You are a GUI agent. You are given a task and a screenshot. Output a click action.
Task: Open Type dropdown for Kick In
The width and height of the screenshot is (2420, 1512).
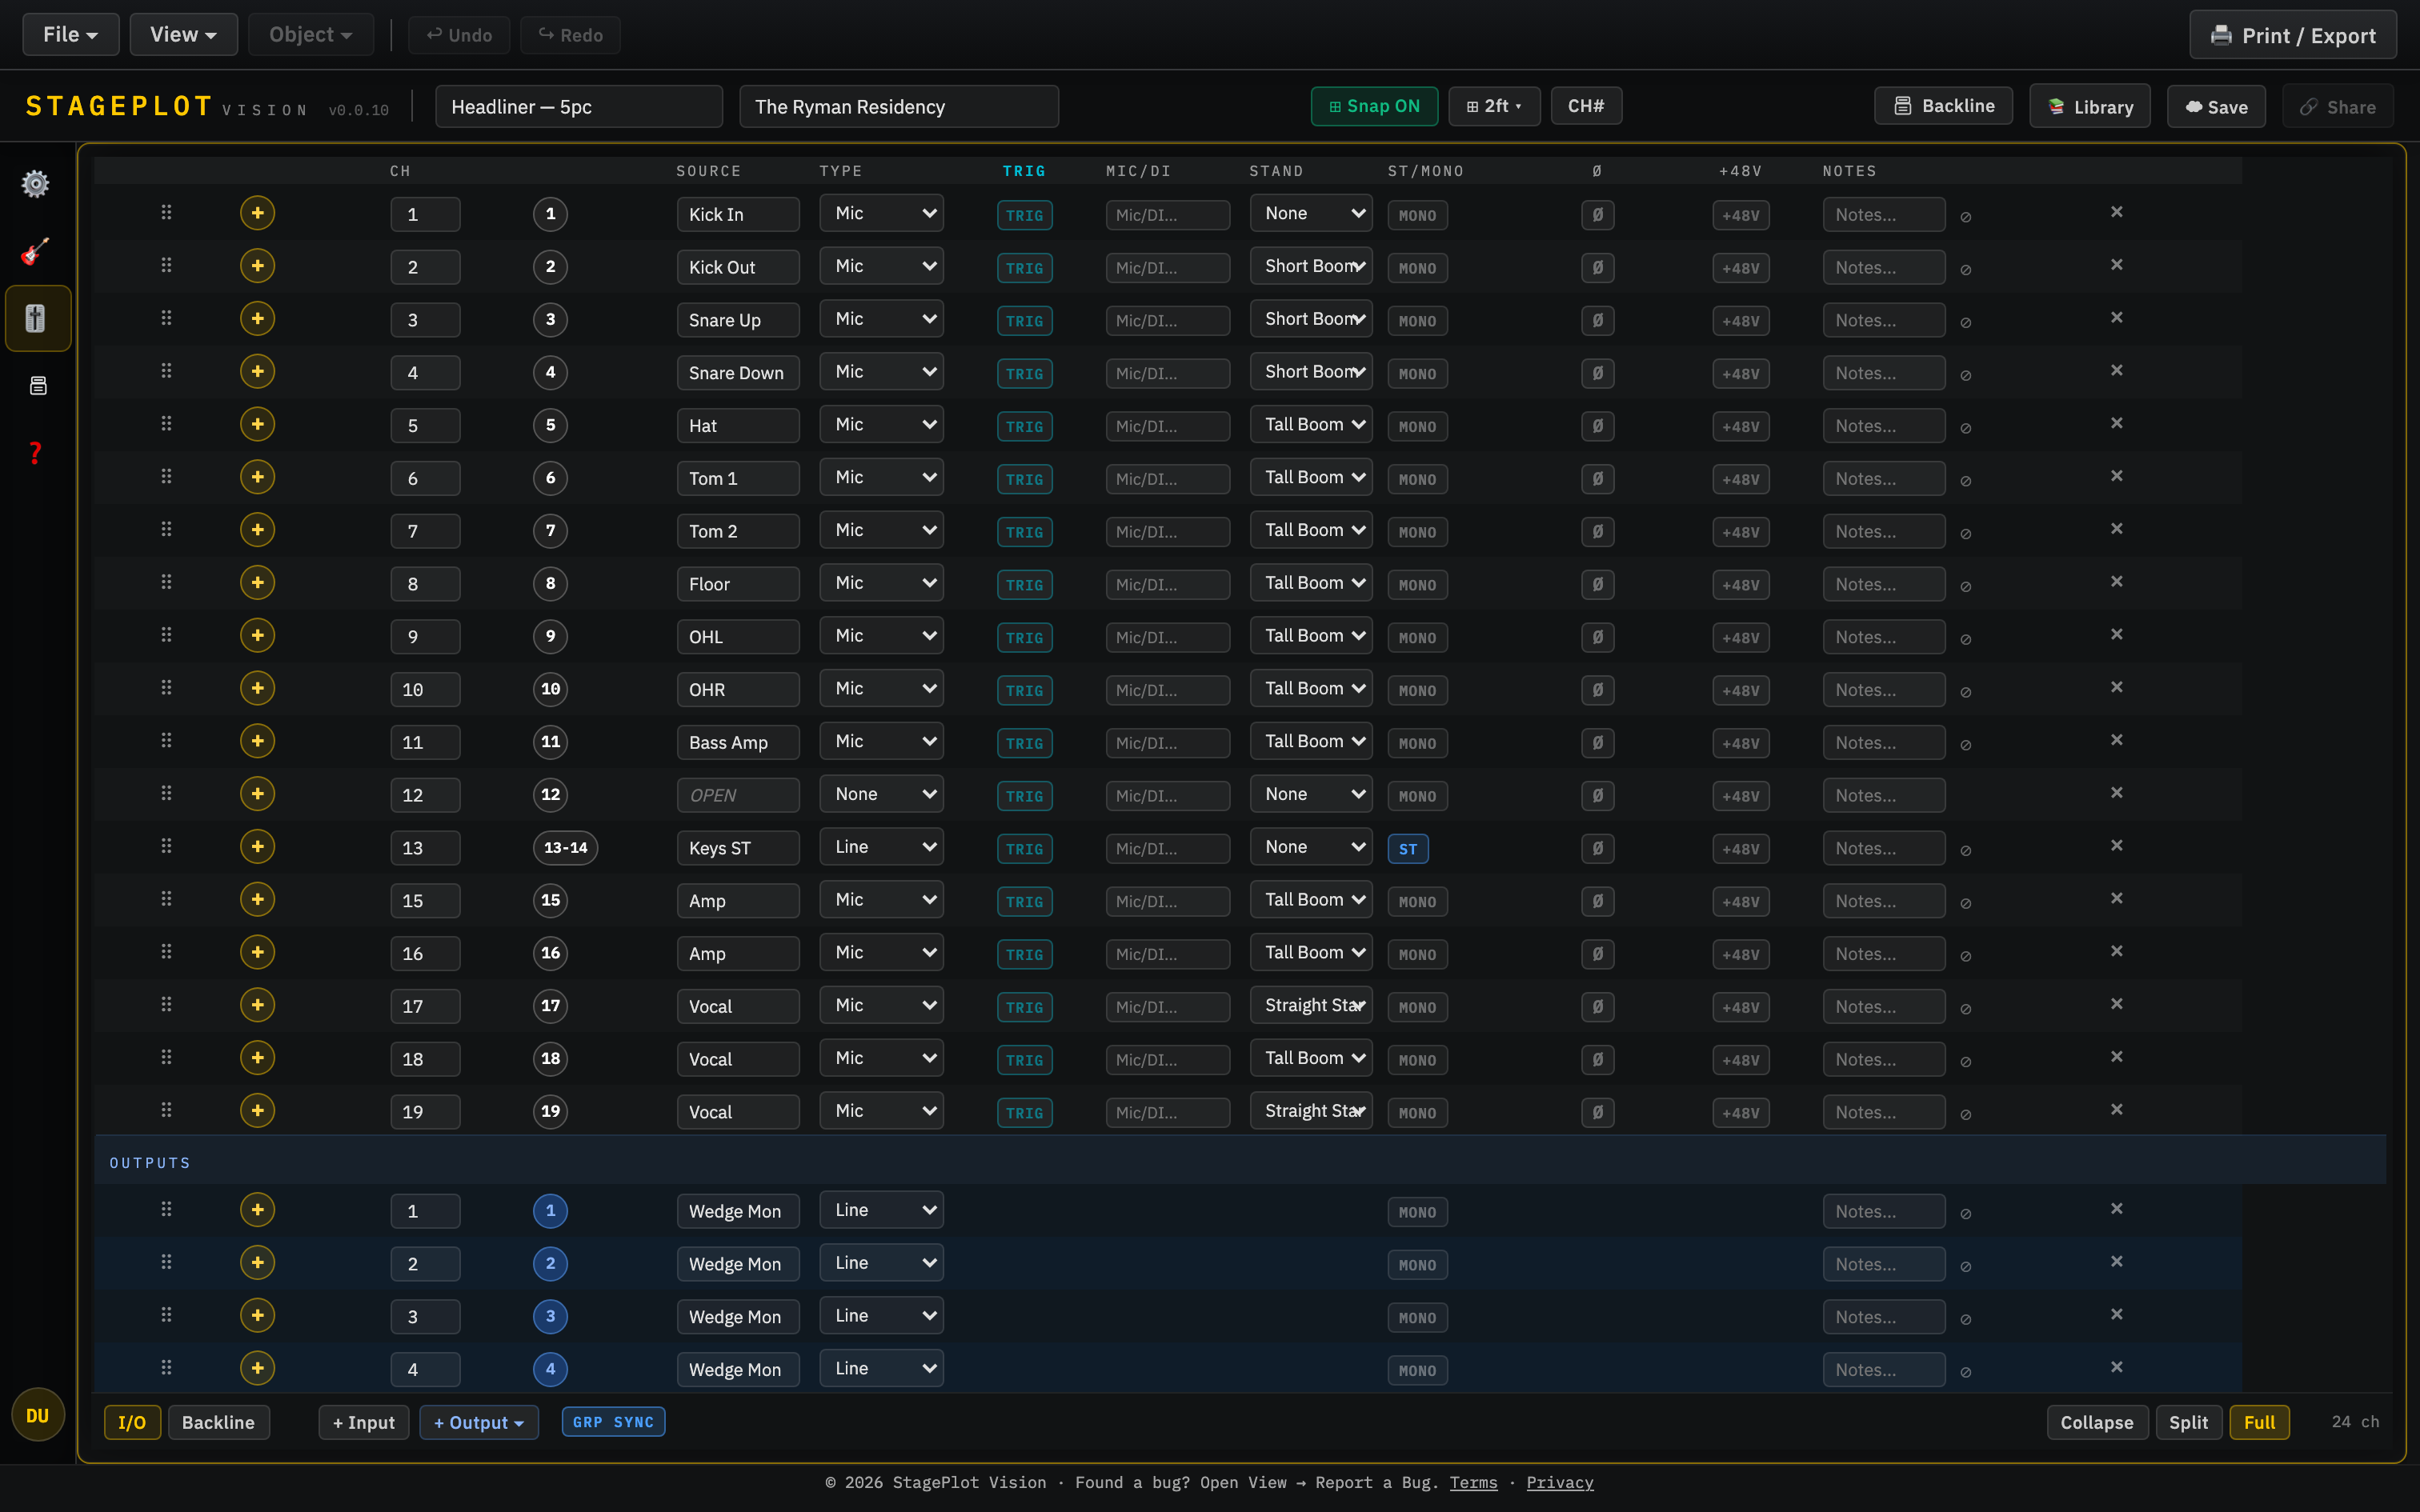(881, 214)
